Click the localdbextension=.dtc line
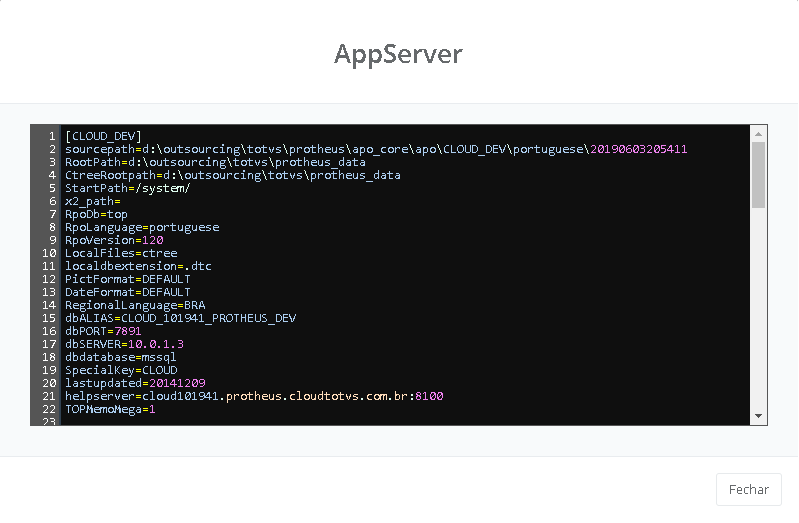 point(138,266)
